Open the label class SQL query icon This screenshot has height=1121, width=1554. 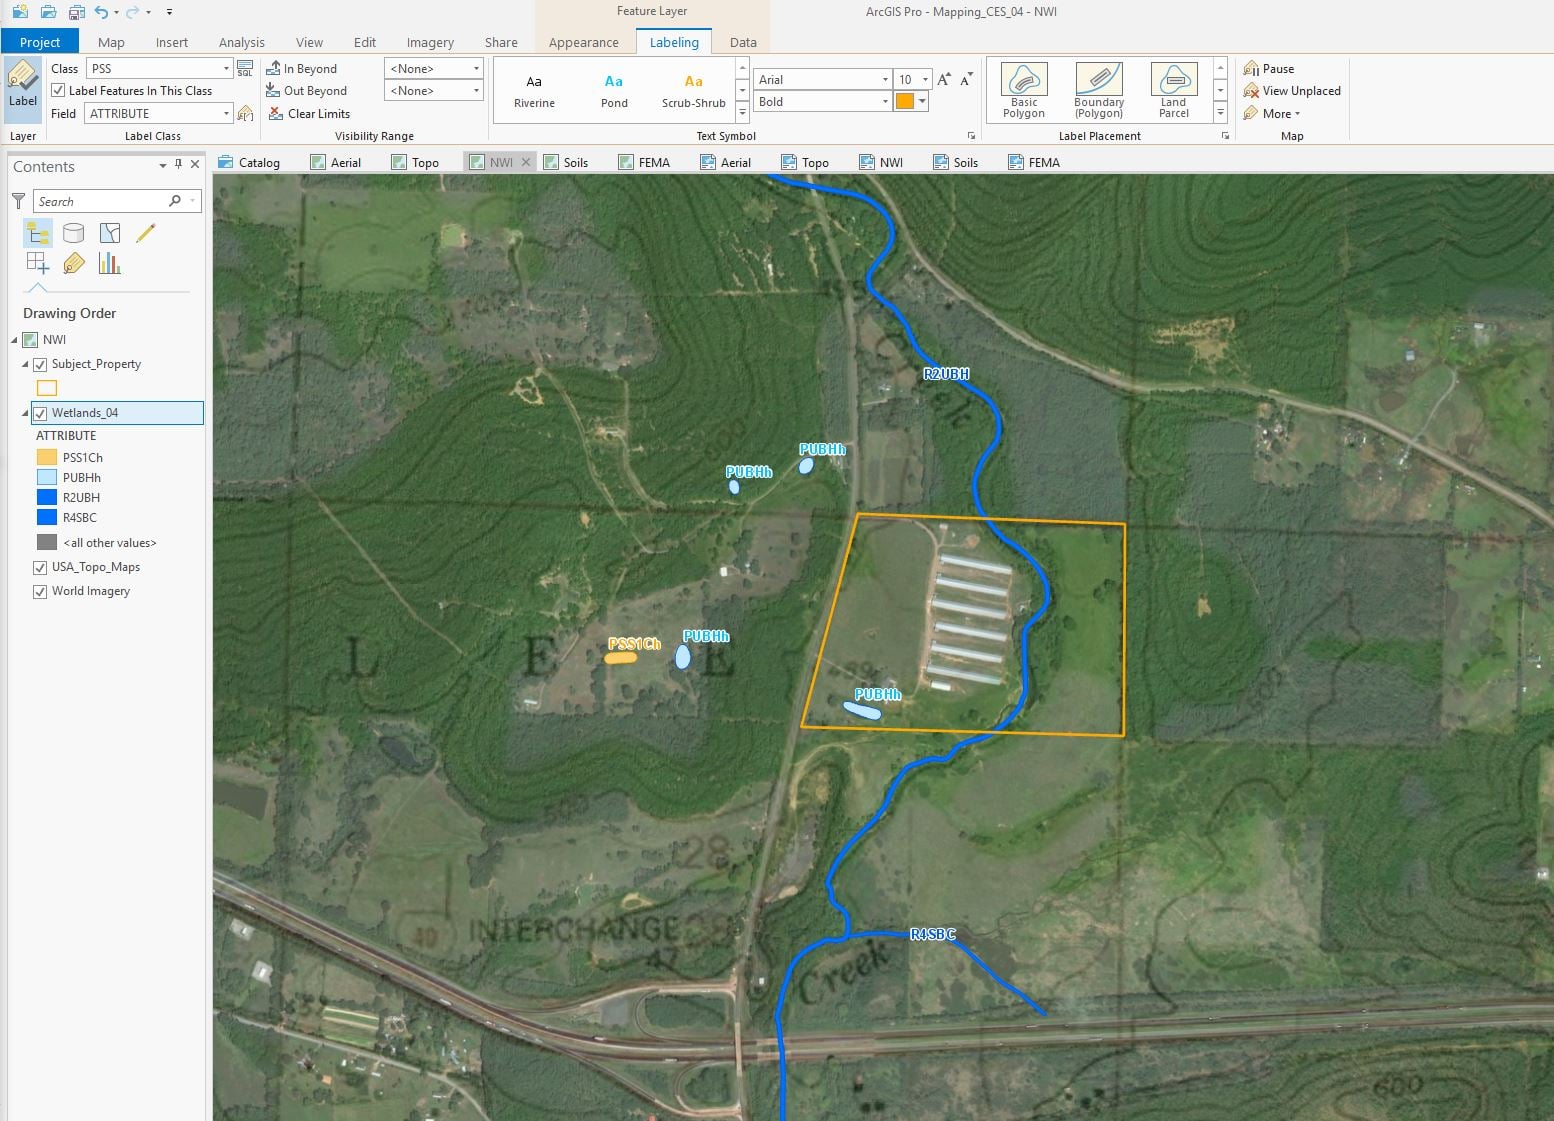[x=245, y=68]
